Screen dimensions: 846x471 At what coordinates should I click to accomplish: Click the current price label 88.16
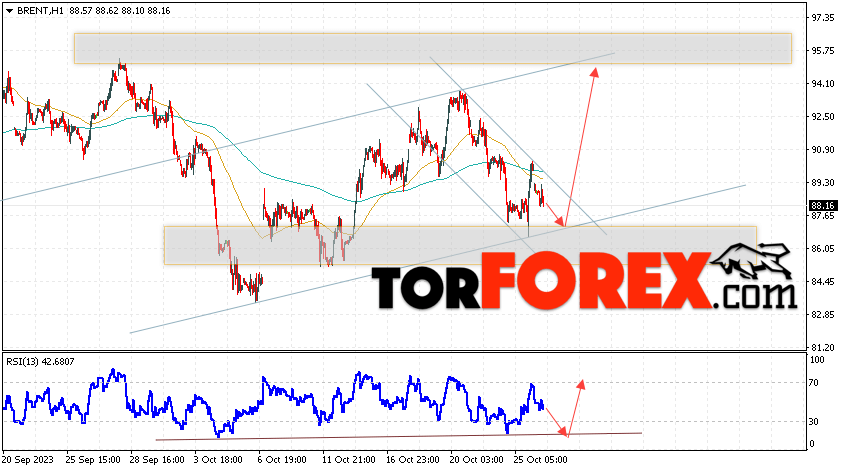pyautogui.click(x=823, y=206)
